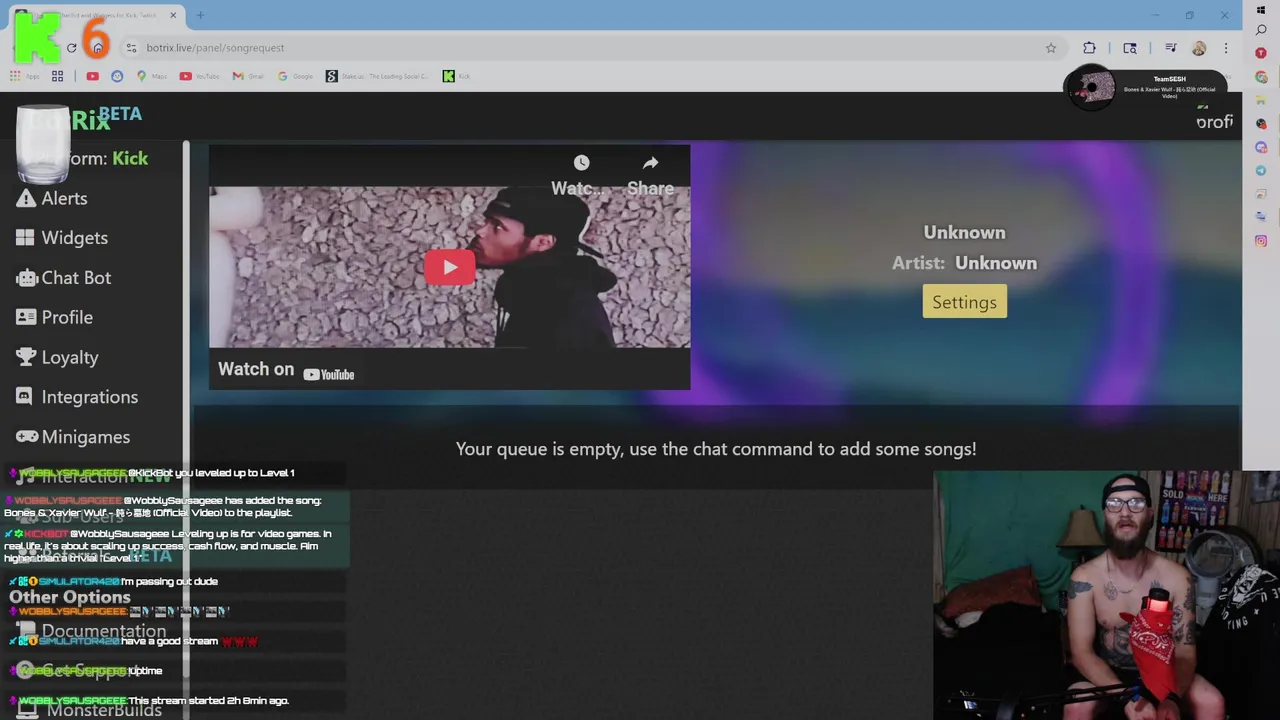Click the Share arrow on video
The width and height of the screenshot is (1280, 720).
click(x=650, y=163)
